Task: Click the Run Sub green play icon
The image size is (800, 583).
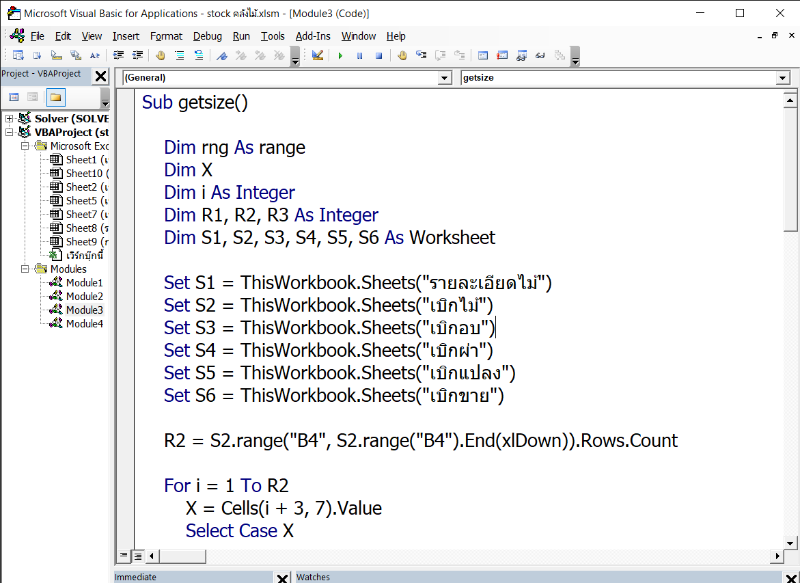Action: point(340,56)
